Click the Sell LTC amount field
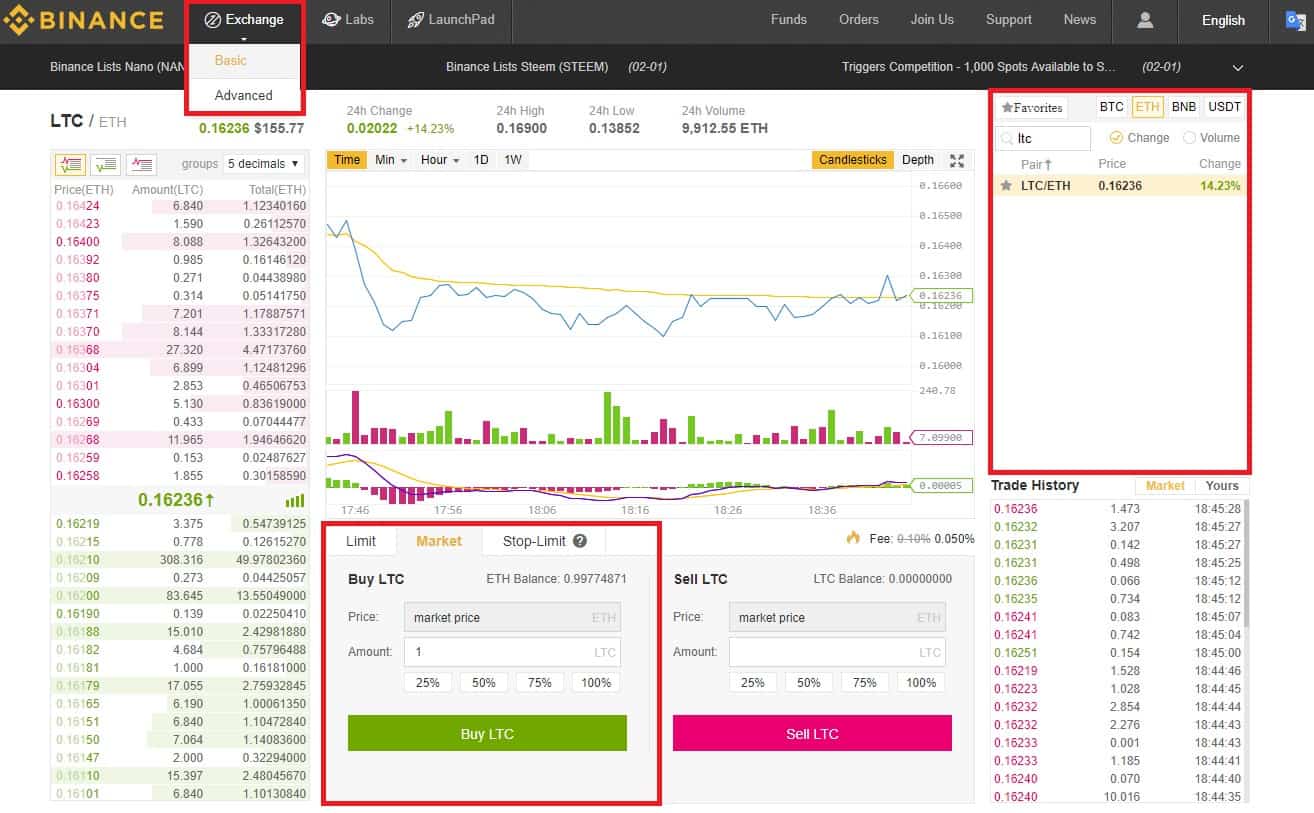1314x813 pixels. pos(837,652)
